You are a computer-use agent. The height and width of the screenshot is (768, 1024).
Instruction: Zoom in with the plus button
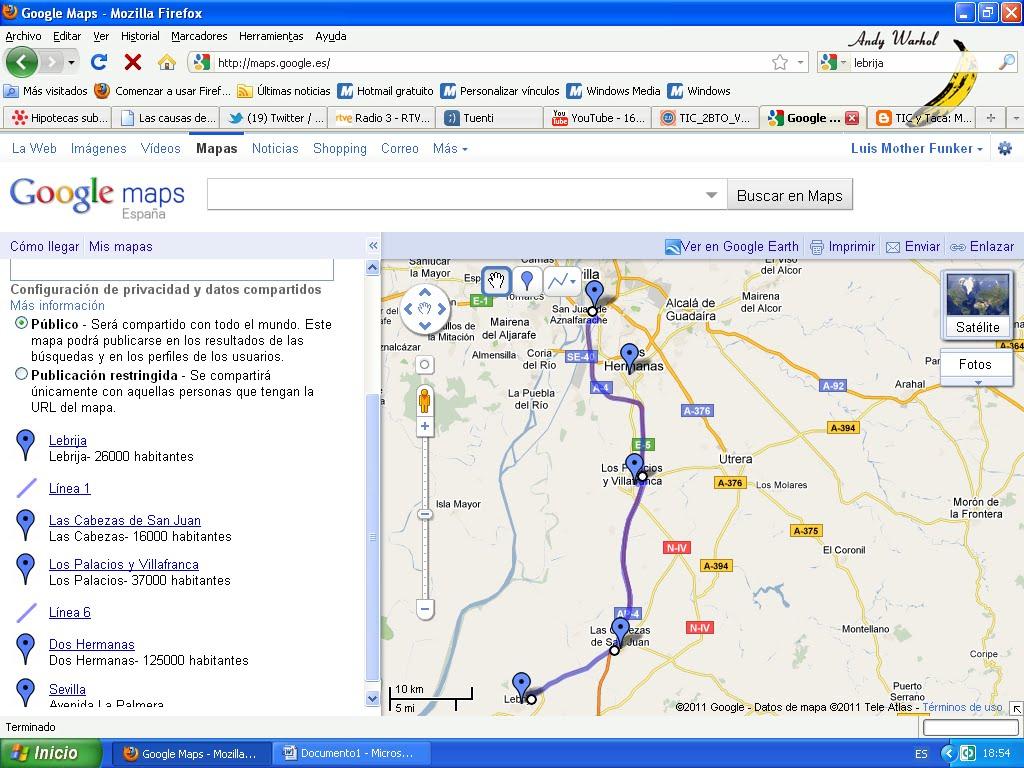tap(424, 426)
